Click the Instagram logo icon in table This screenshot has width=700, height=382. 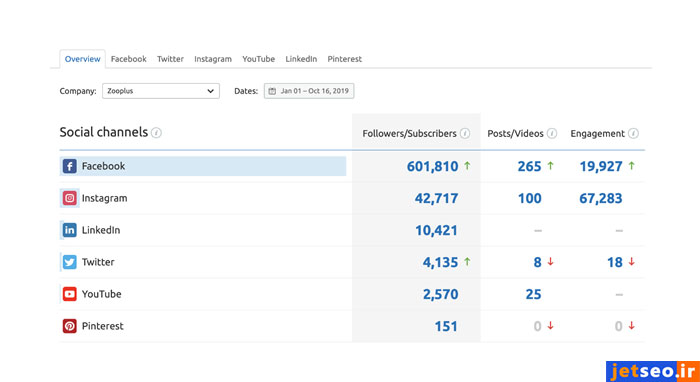pos(70,198)
